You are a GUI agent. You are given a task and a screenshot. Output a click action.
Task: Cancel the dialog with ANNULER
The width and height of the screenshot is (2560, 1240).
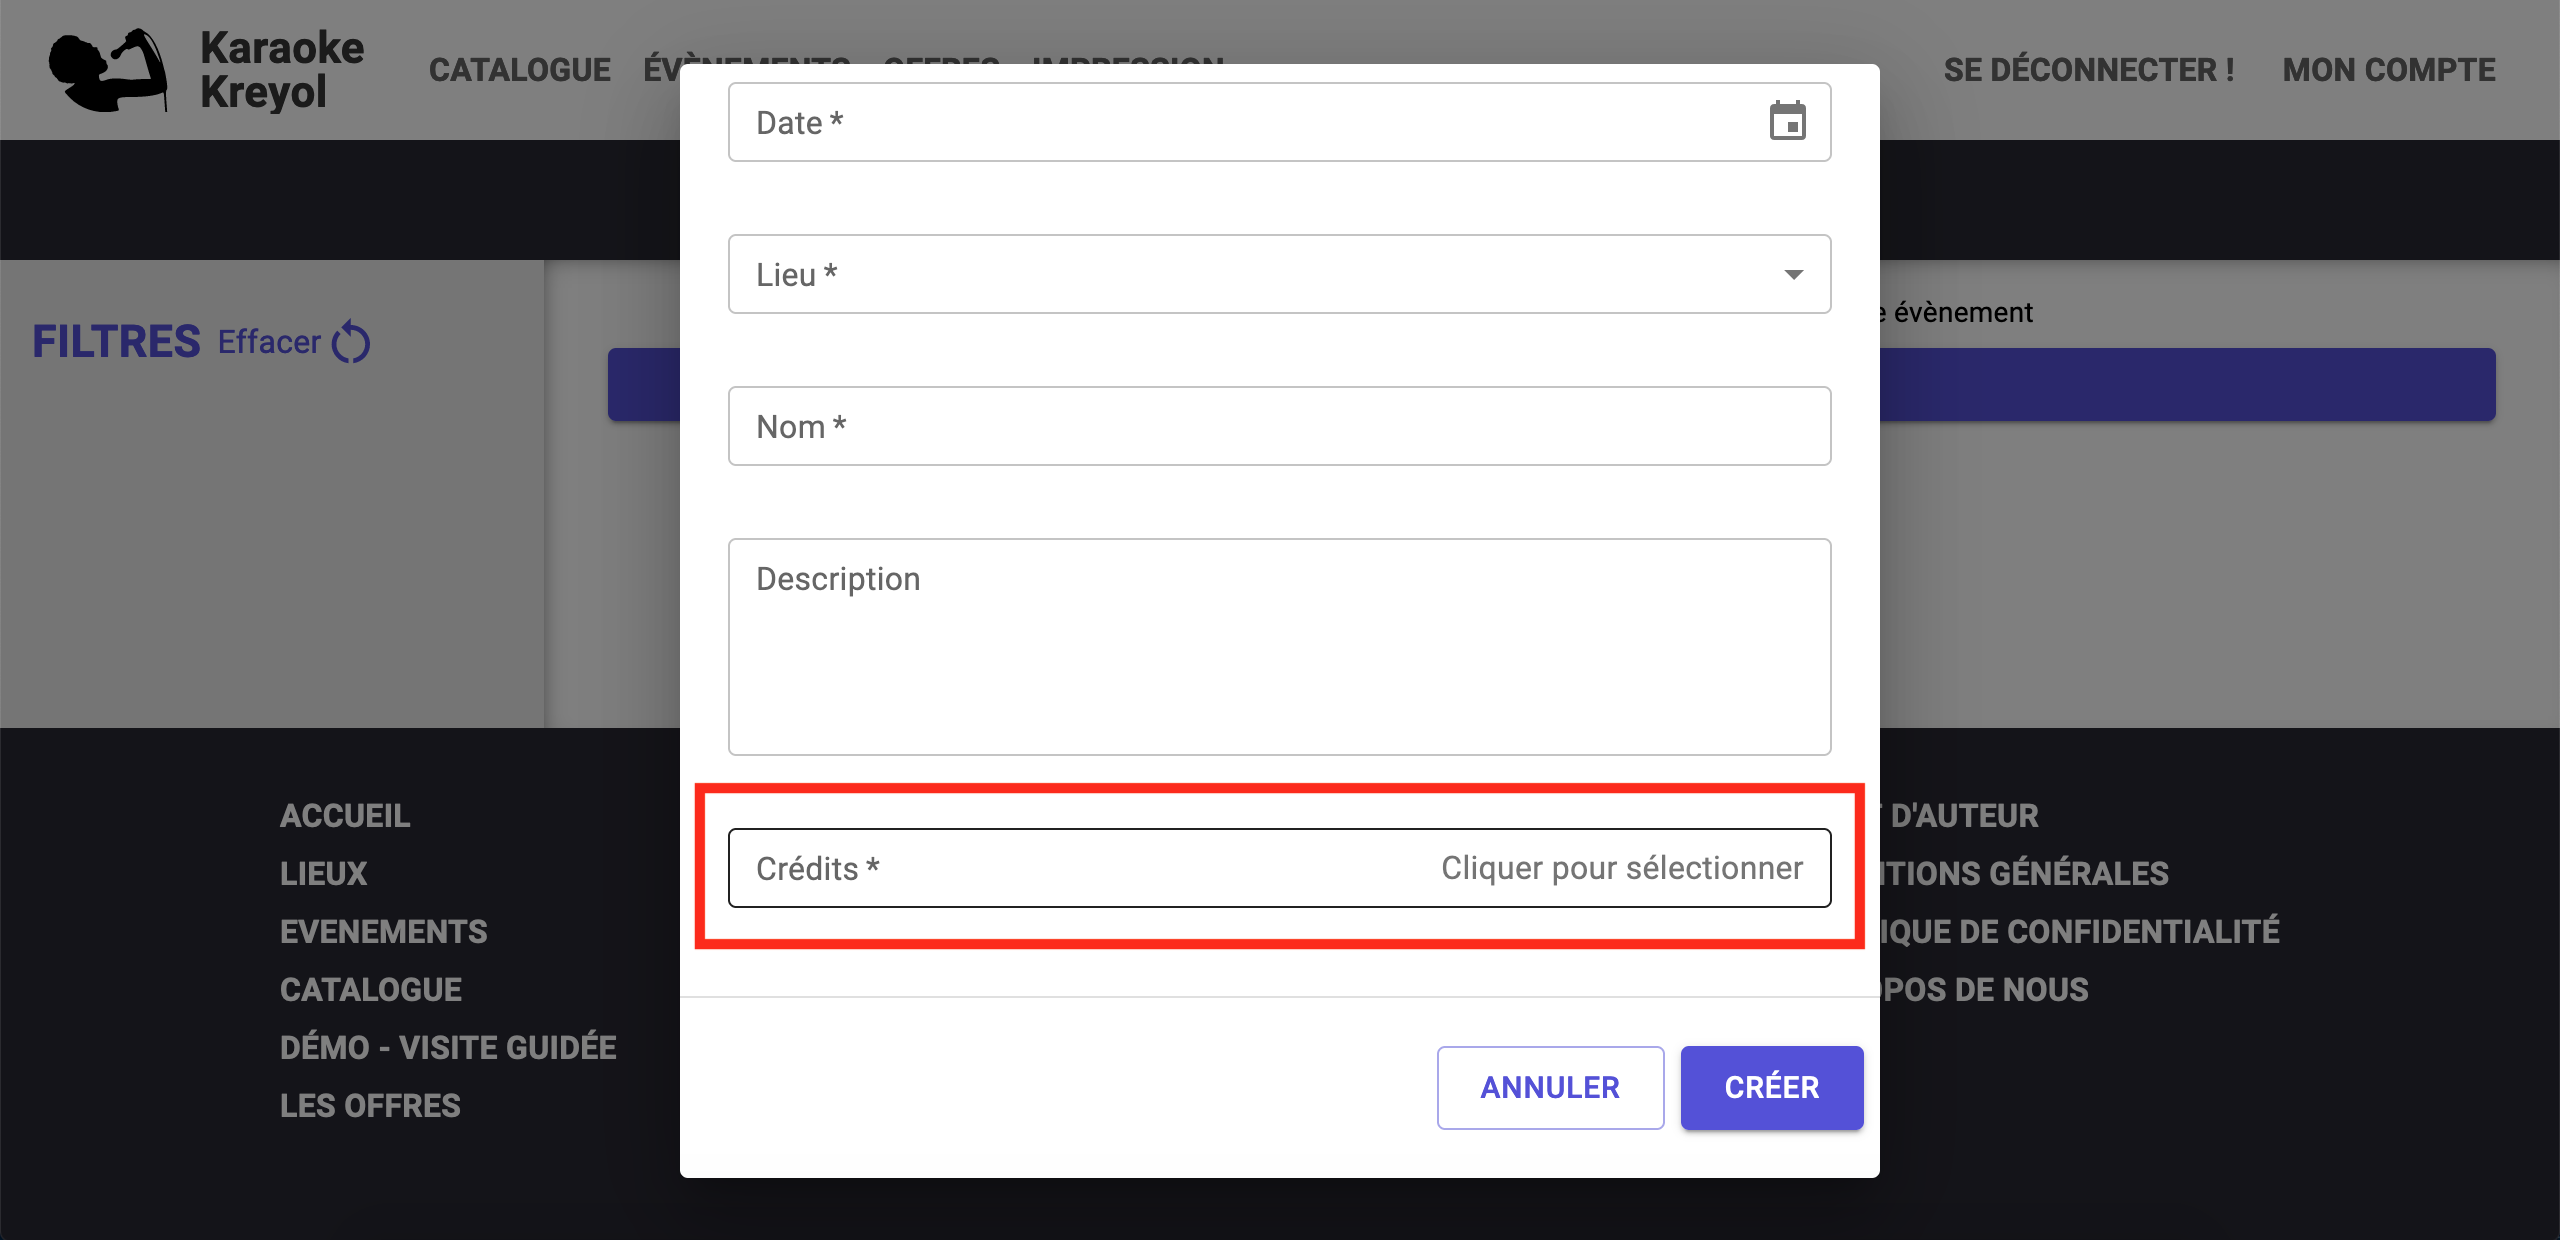click(1550, 1088)
